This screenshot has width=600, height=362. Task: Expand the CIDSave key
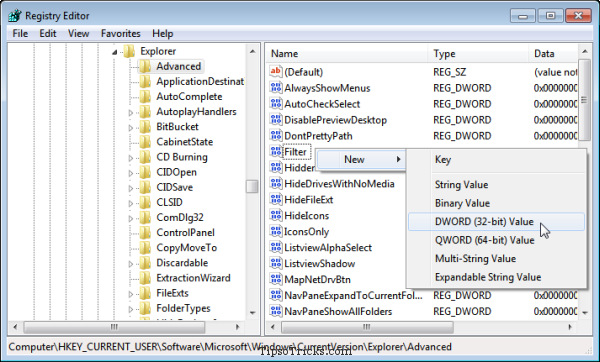130,188
